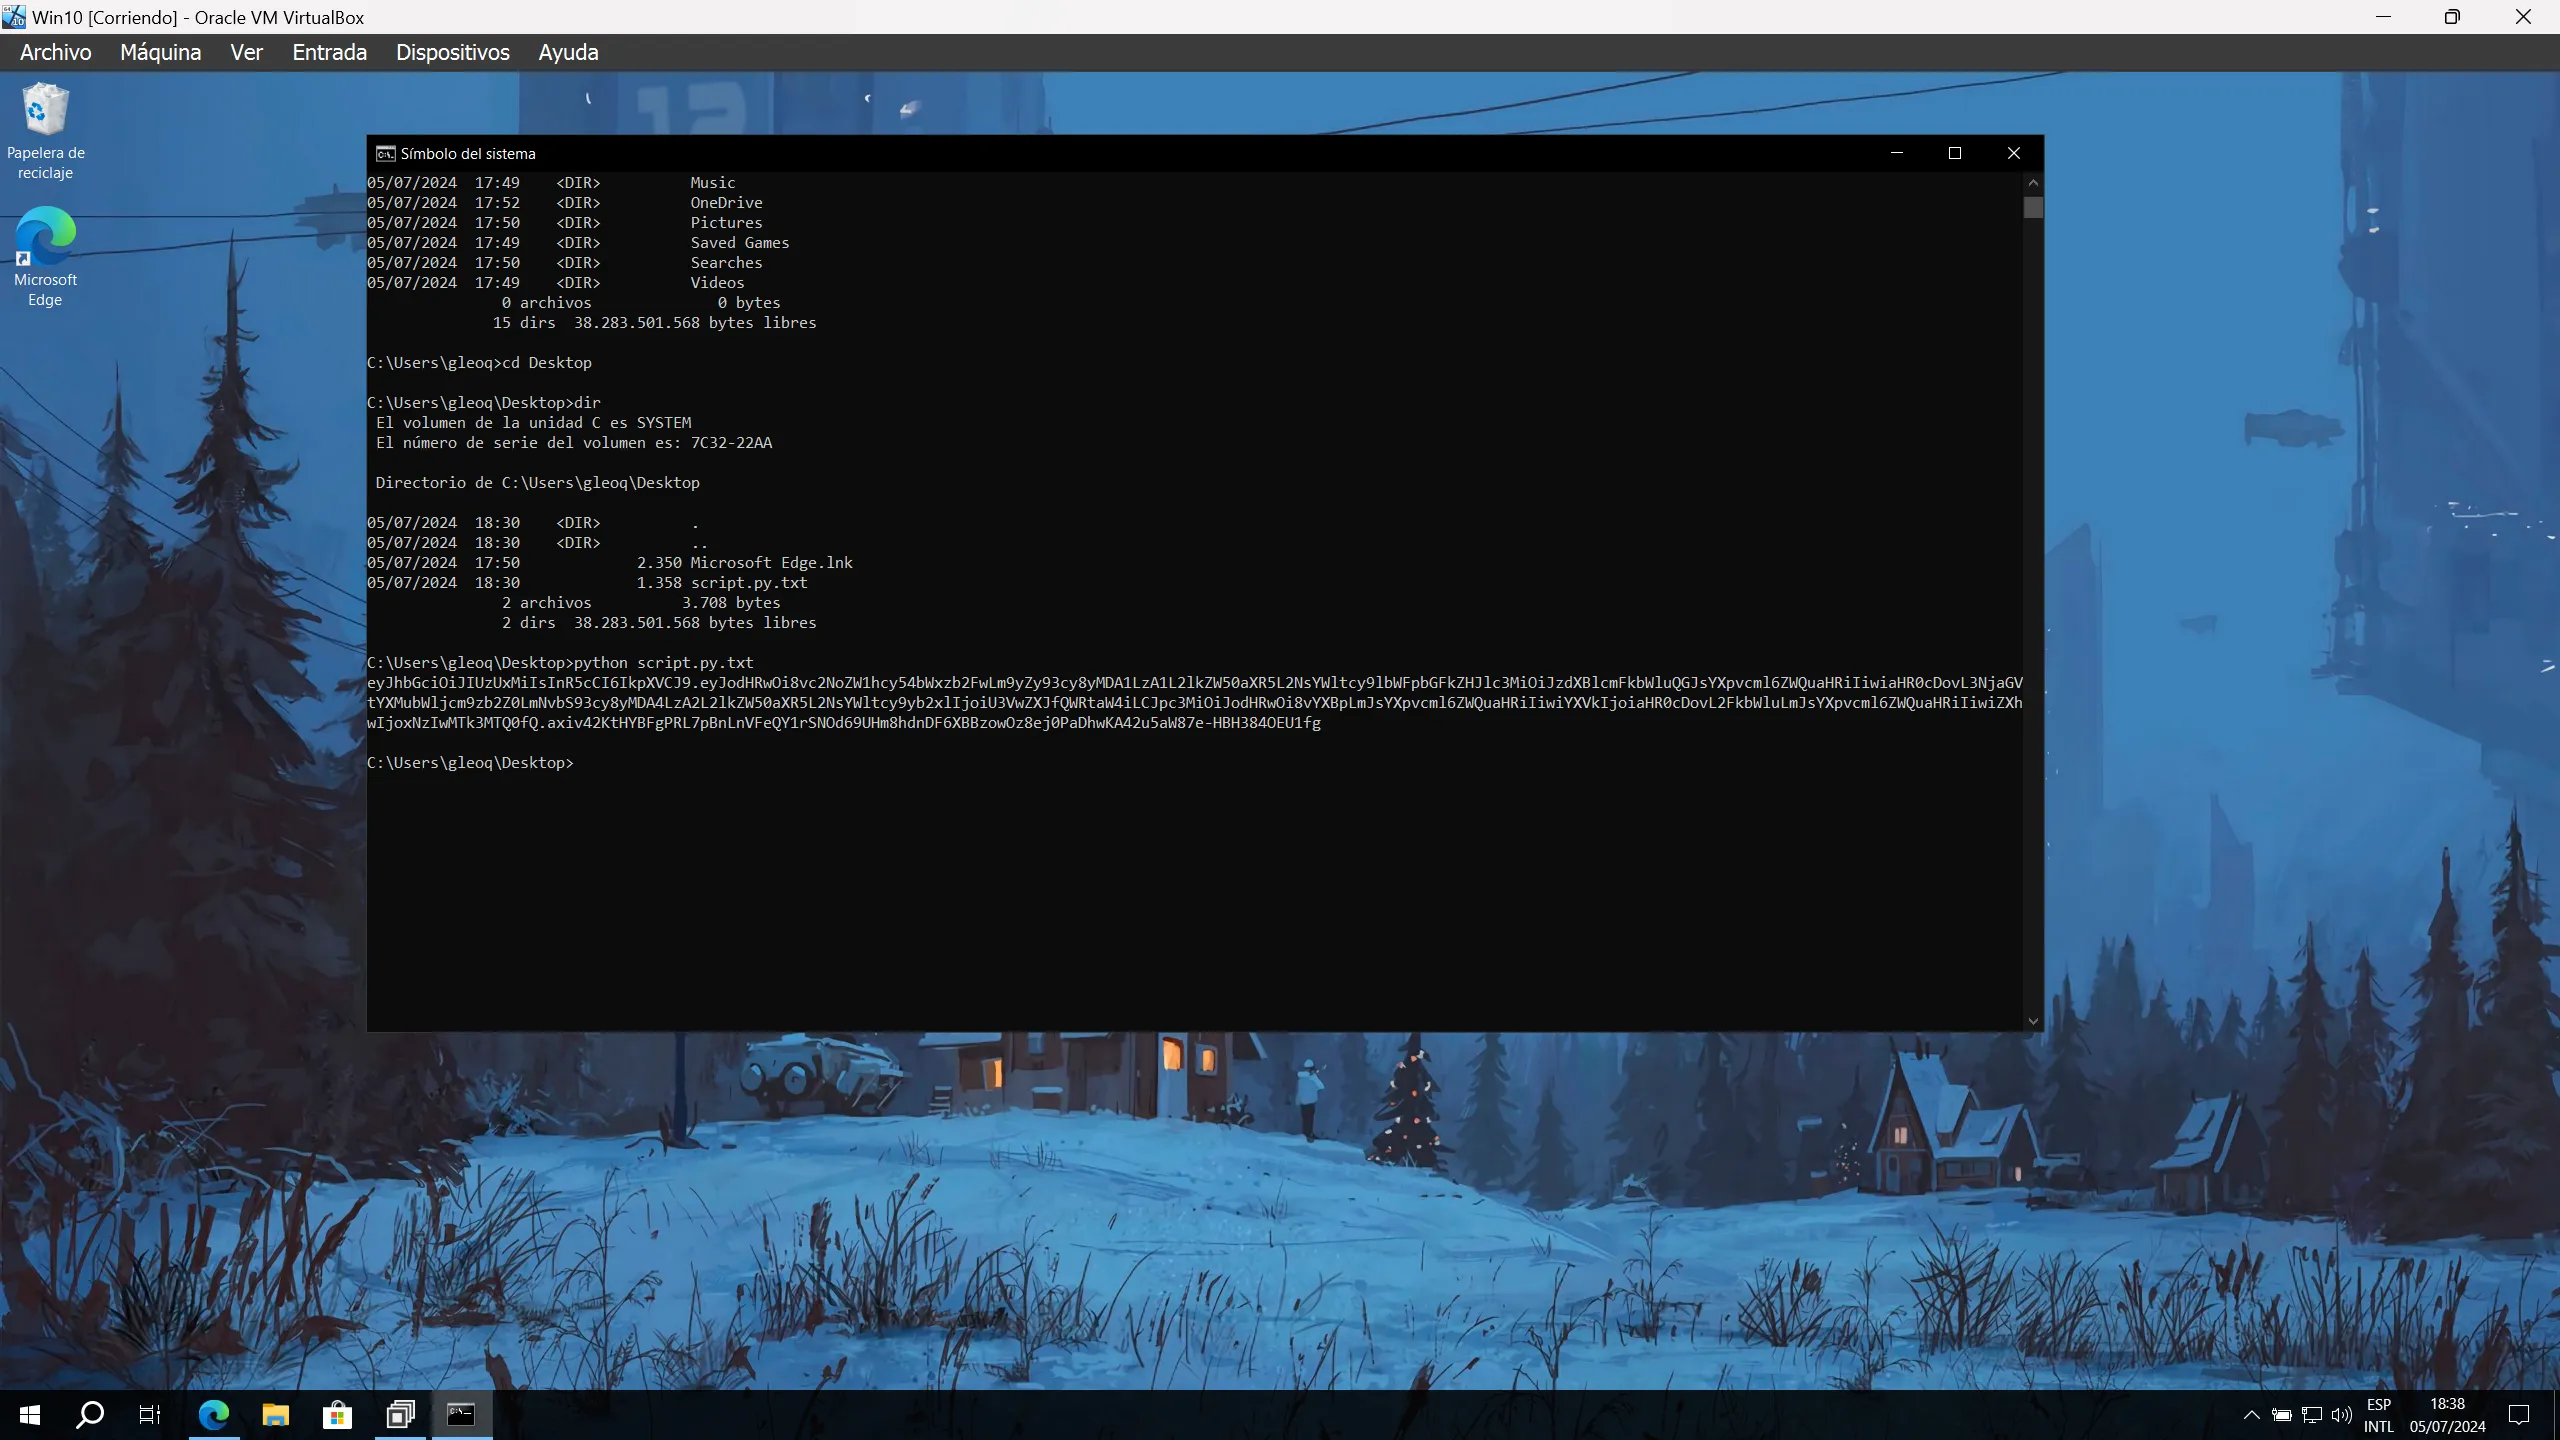
Task: Open the Máquina menu
Action: (160, 52)
